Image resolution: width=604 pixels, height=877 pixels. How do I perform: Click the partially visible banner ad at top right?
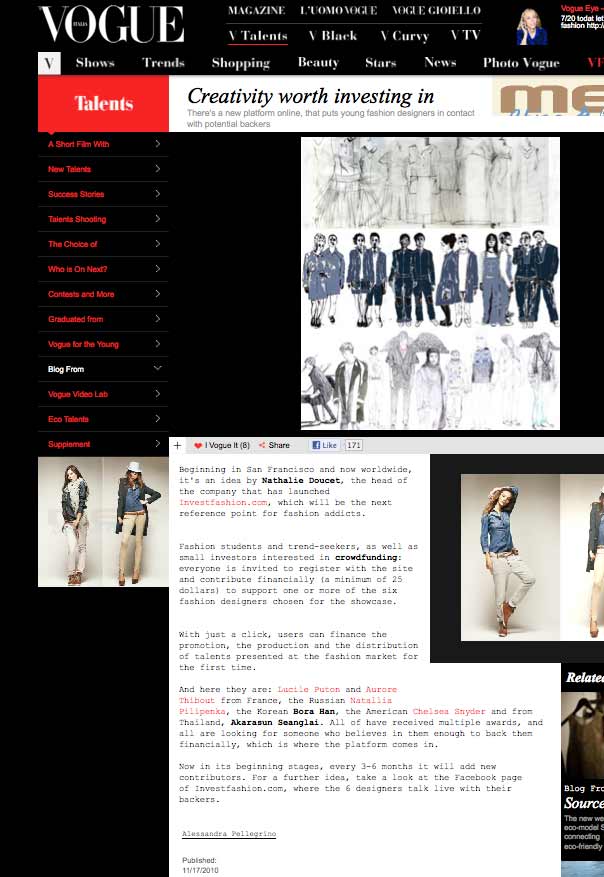coord(548,96)
